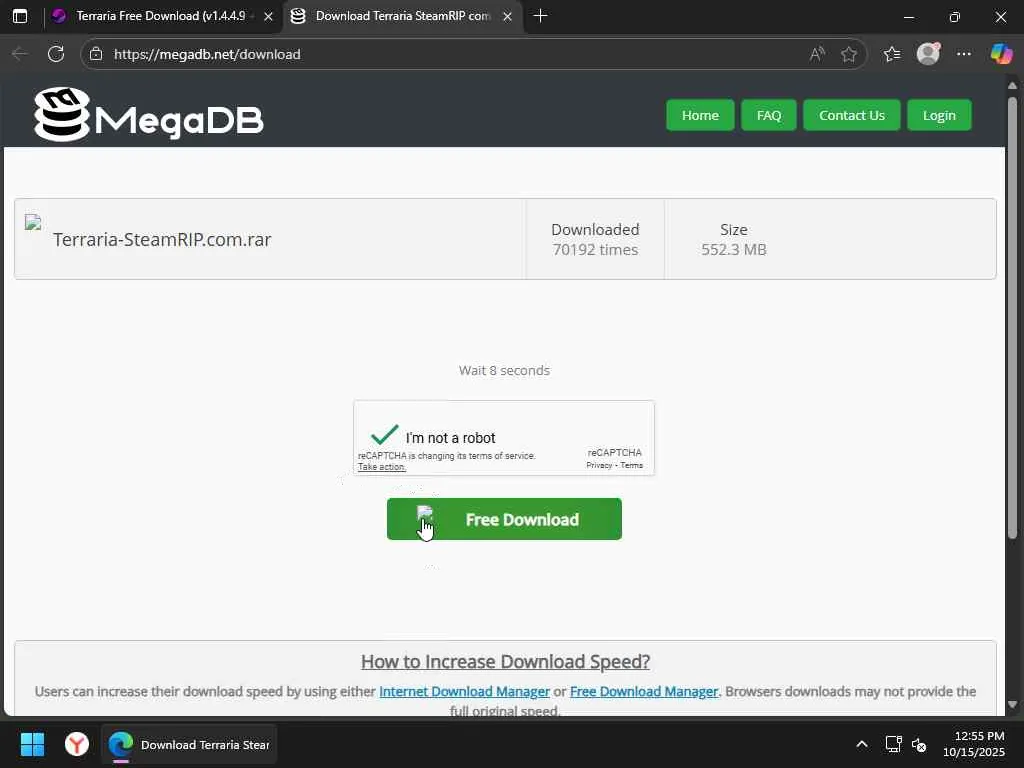This screenshot has width=1024, height=768.
Task: Open the browser profile avatar
Action: [928, 54]
